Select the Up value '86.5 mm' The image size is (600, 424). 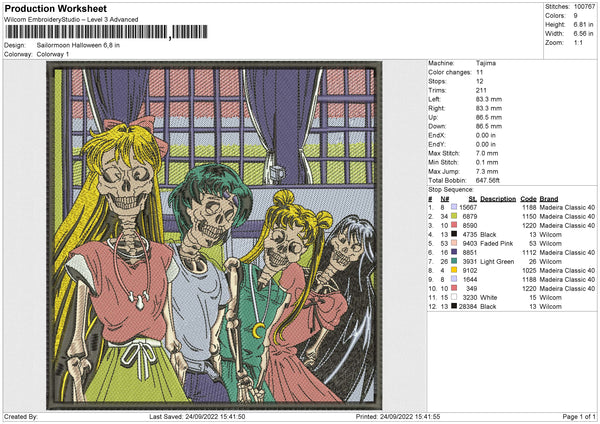[x=489, y=117]
